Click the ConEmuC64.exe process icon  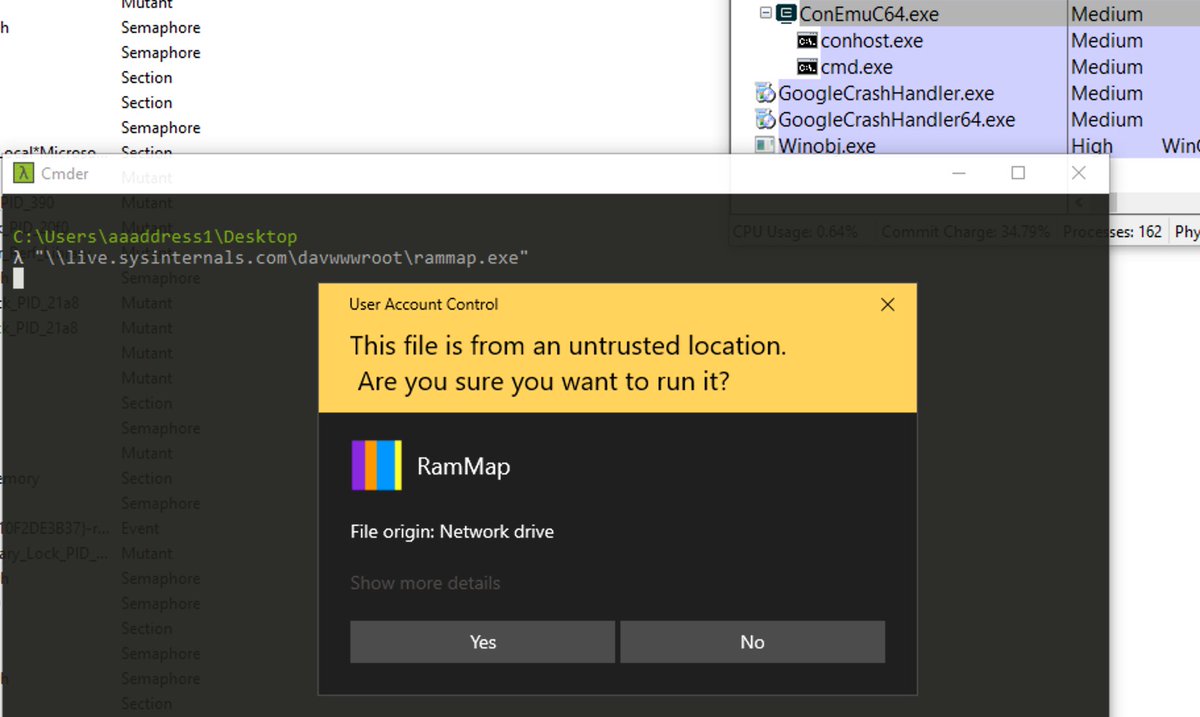pos(786,14)
